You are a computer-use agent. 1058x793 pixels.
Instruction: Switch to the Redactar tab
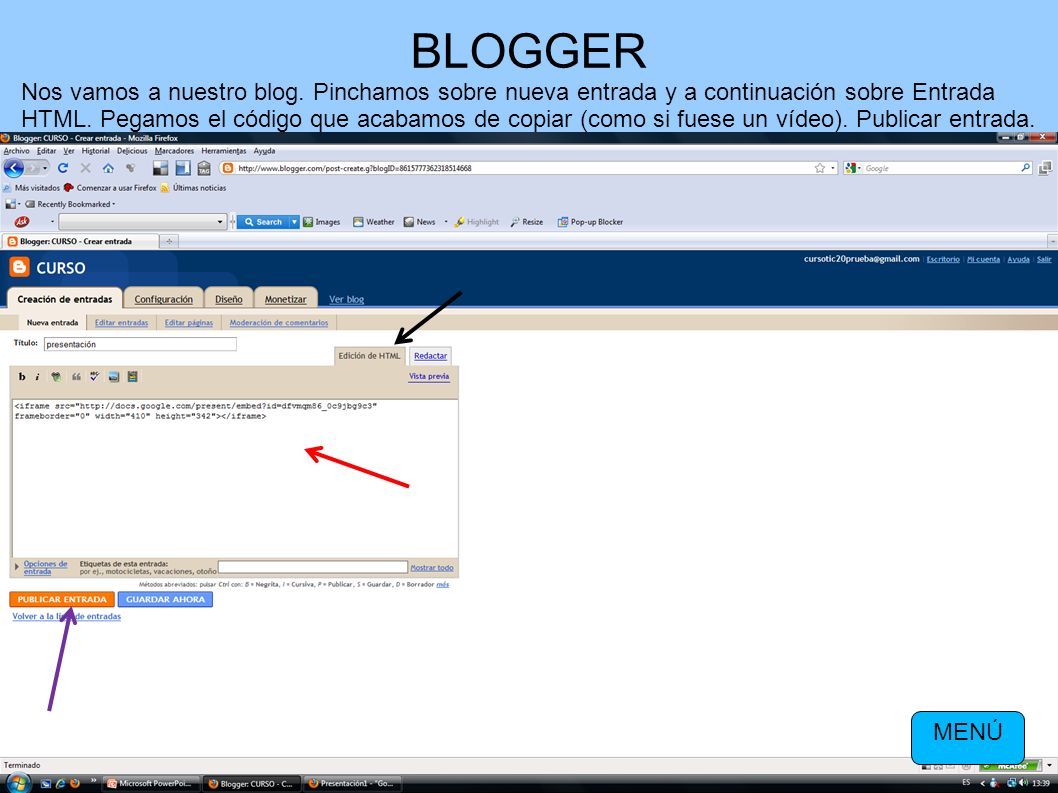pyautogui.click(x=430, y=356)
